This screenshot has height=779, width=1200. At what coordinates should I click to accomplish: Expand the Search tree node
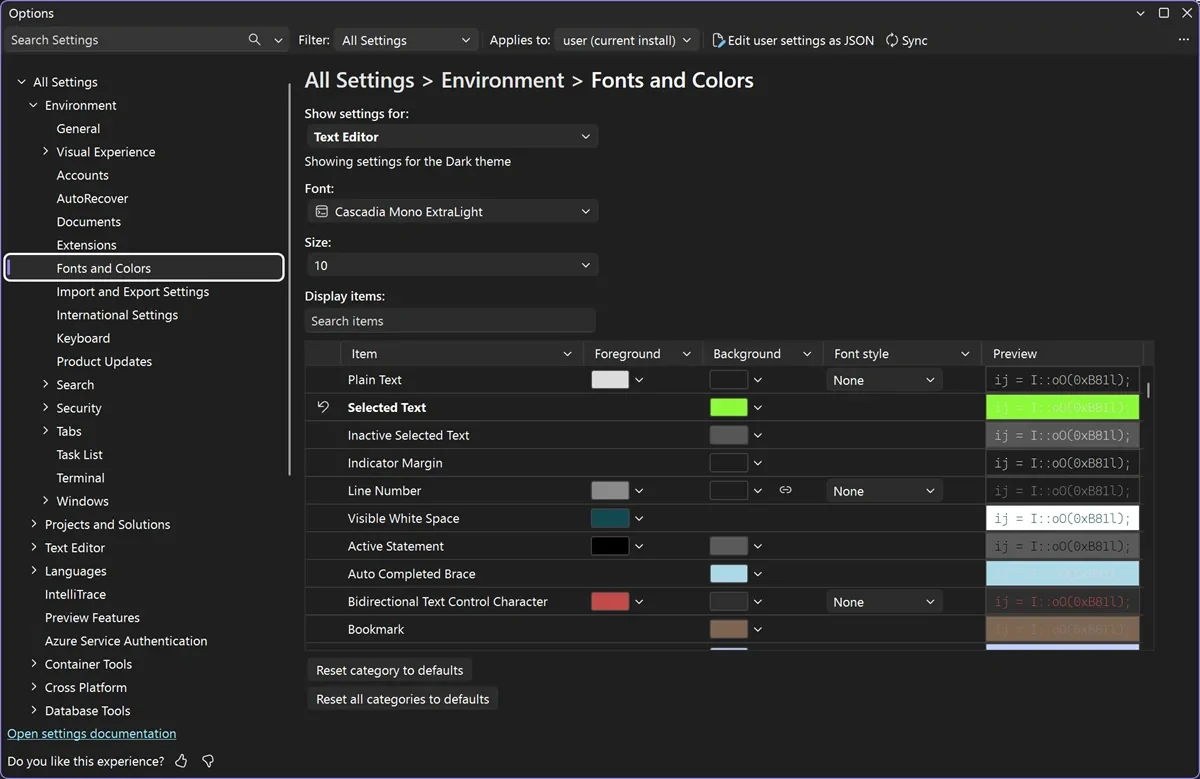46,385
